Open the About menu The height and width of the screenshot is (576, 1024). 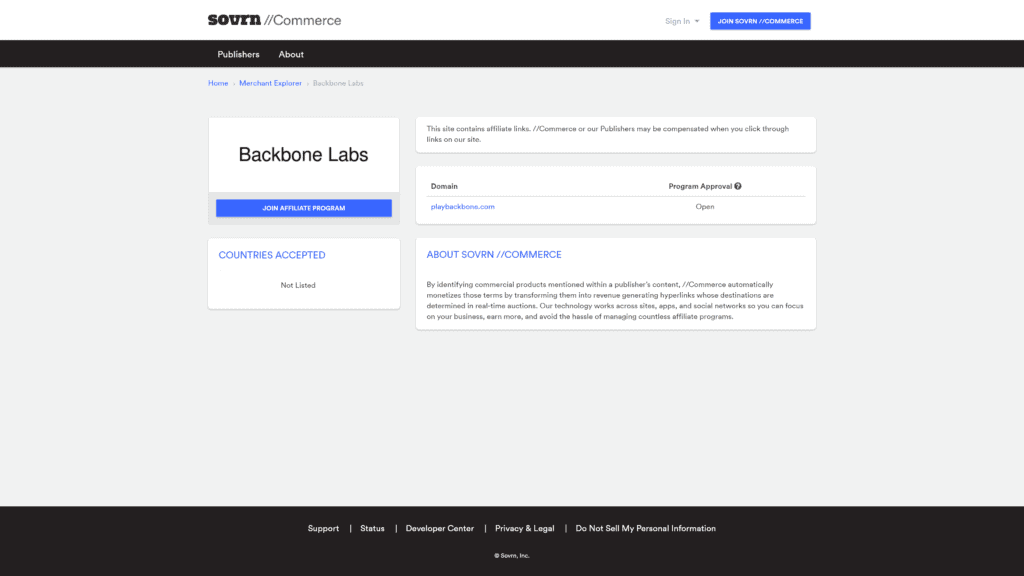(291, 54)
